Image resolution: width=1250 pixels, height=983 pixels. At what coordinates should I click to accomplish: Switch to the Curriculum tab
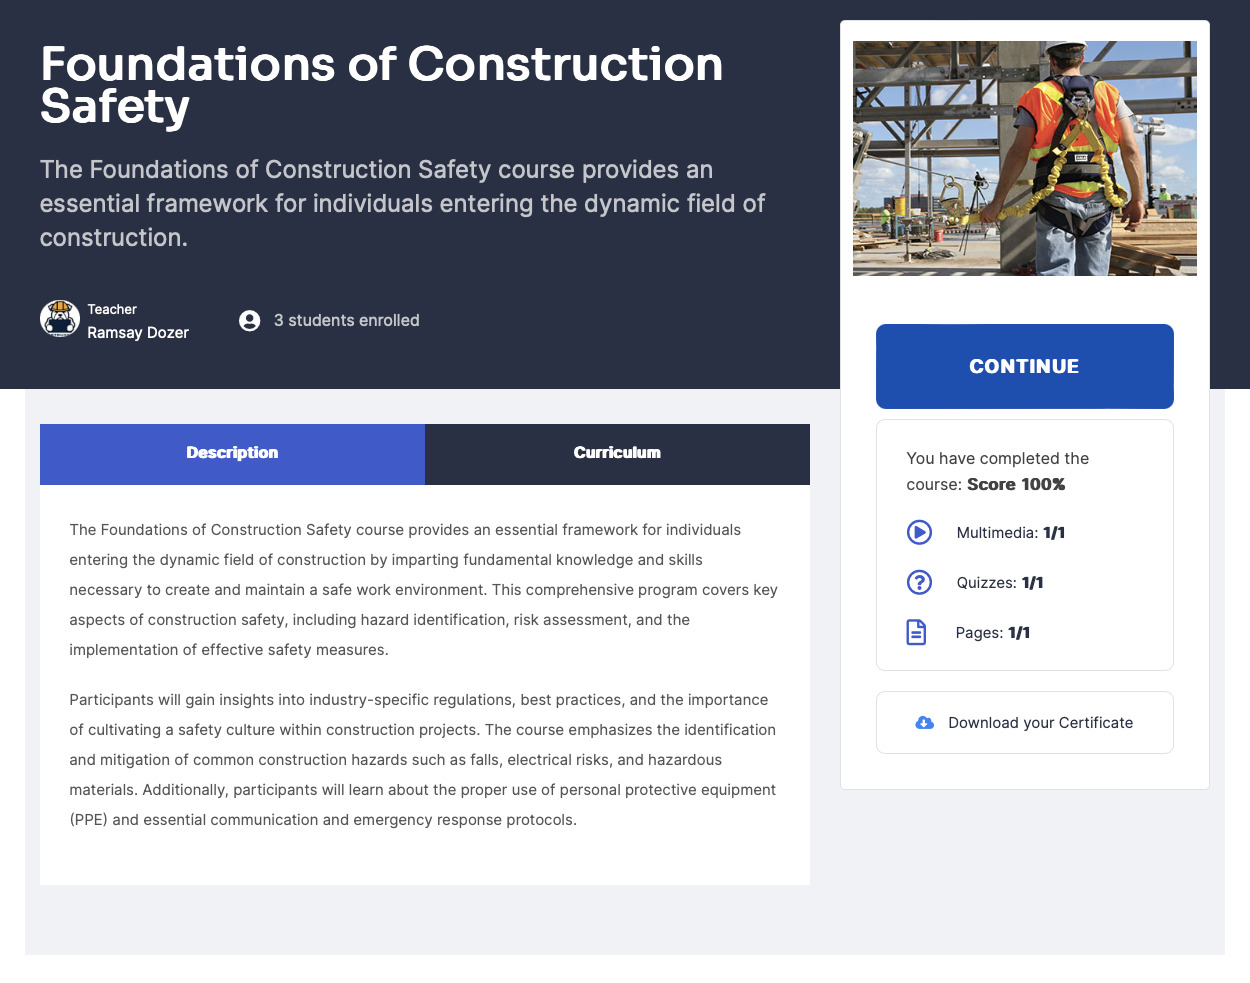617,454
